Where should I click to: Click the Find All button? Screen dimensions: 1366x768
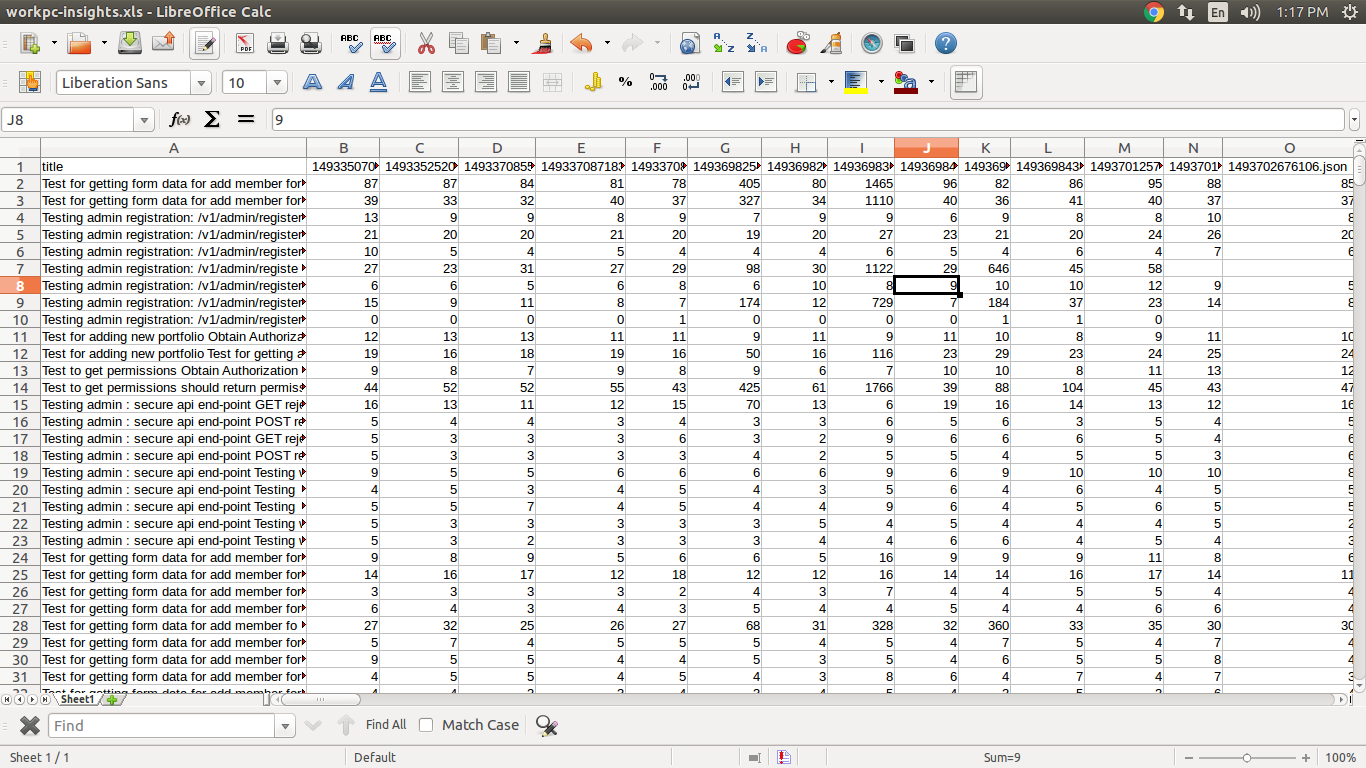(x=386, y=725)
